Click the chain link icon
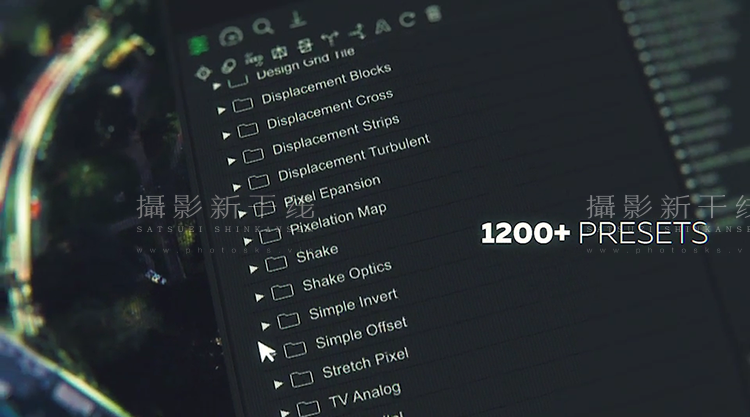This screenshot has height=417, width=750. (229, 66)
